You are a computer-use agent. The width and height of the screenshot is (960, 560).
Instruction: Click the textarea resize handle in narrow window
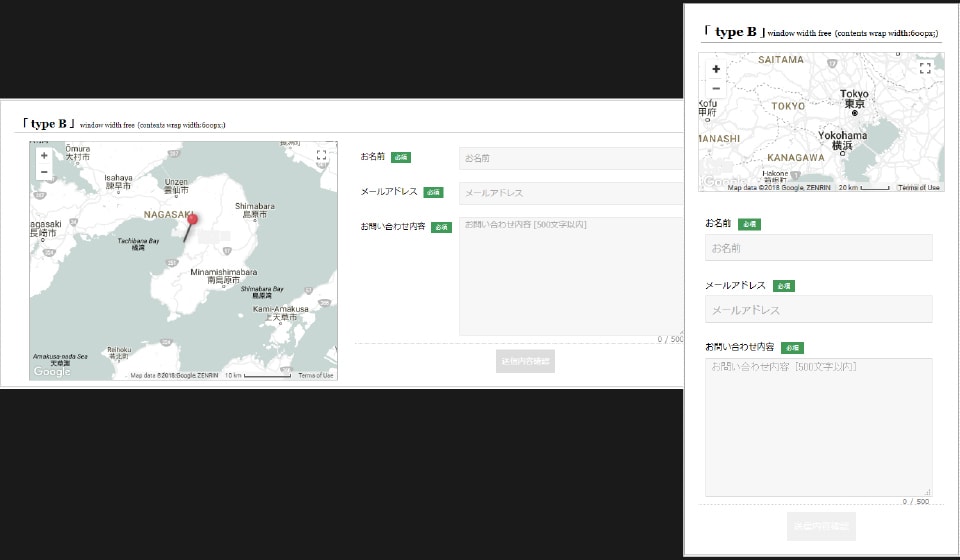coord(928,491)
